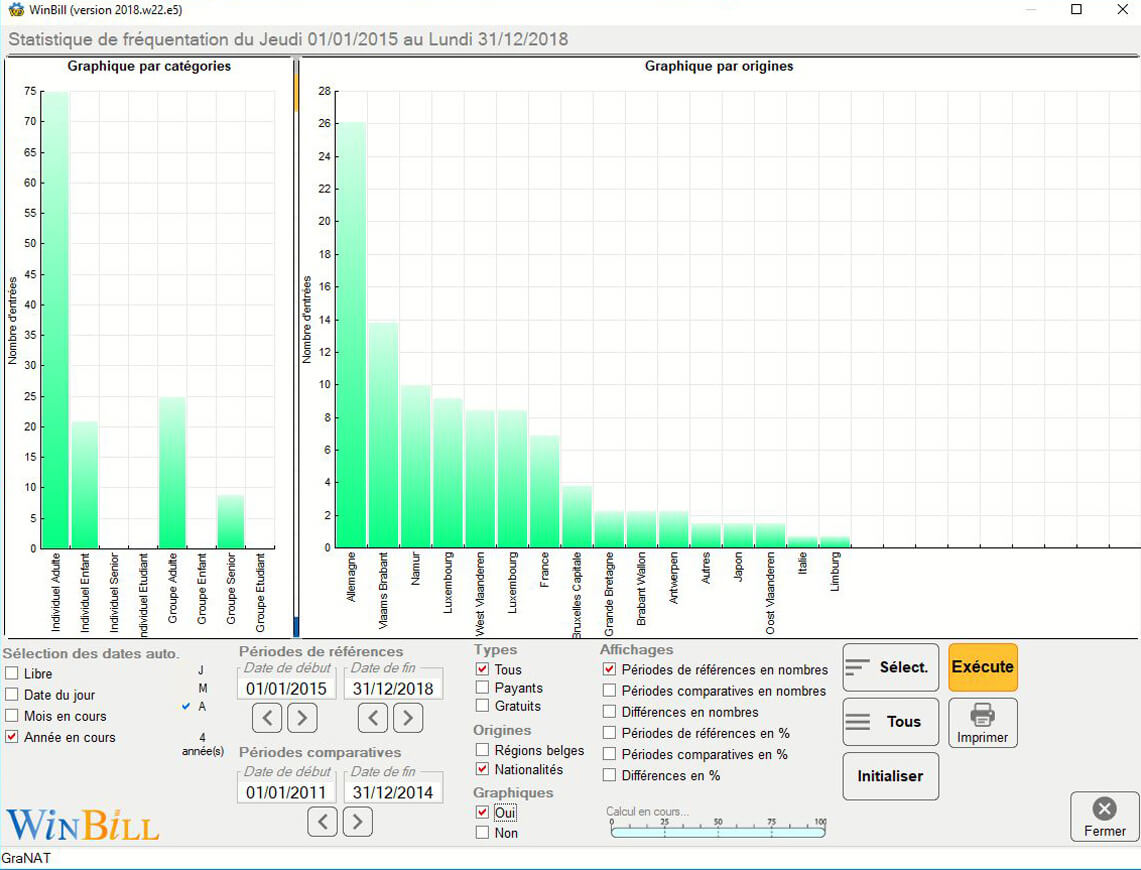Click the Tous button with lines icon
The width and height of the screenshot is (1141, 870).
coord(891,722)
